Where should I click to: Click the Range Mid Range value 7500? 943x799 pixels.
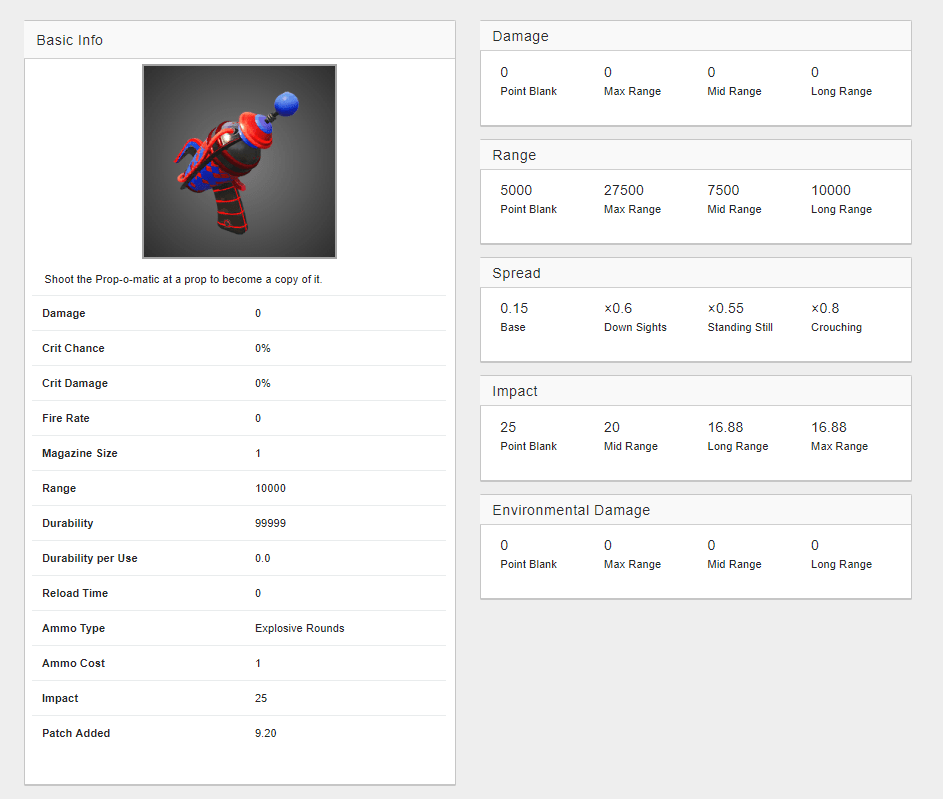pyautogui.click(x=723, y=190)
